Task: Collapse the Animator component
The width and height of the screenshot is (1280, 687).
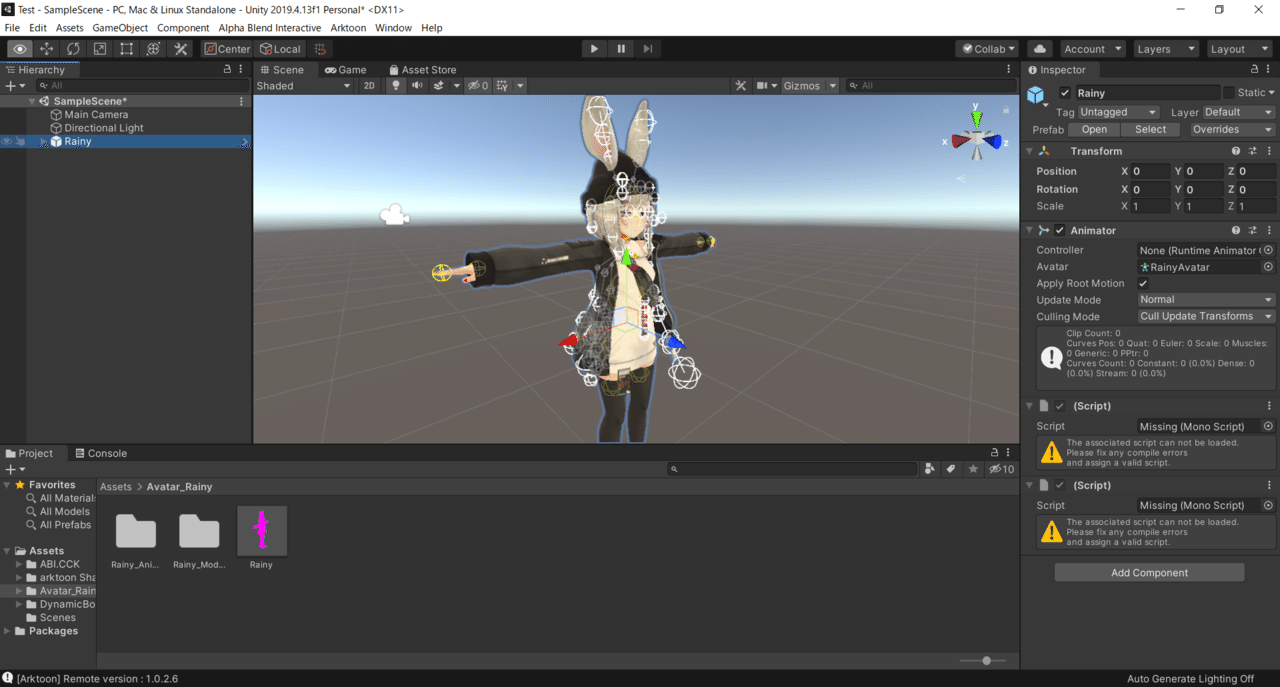Action: 1030,230
